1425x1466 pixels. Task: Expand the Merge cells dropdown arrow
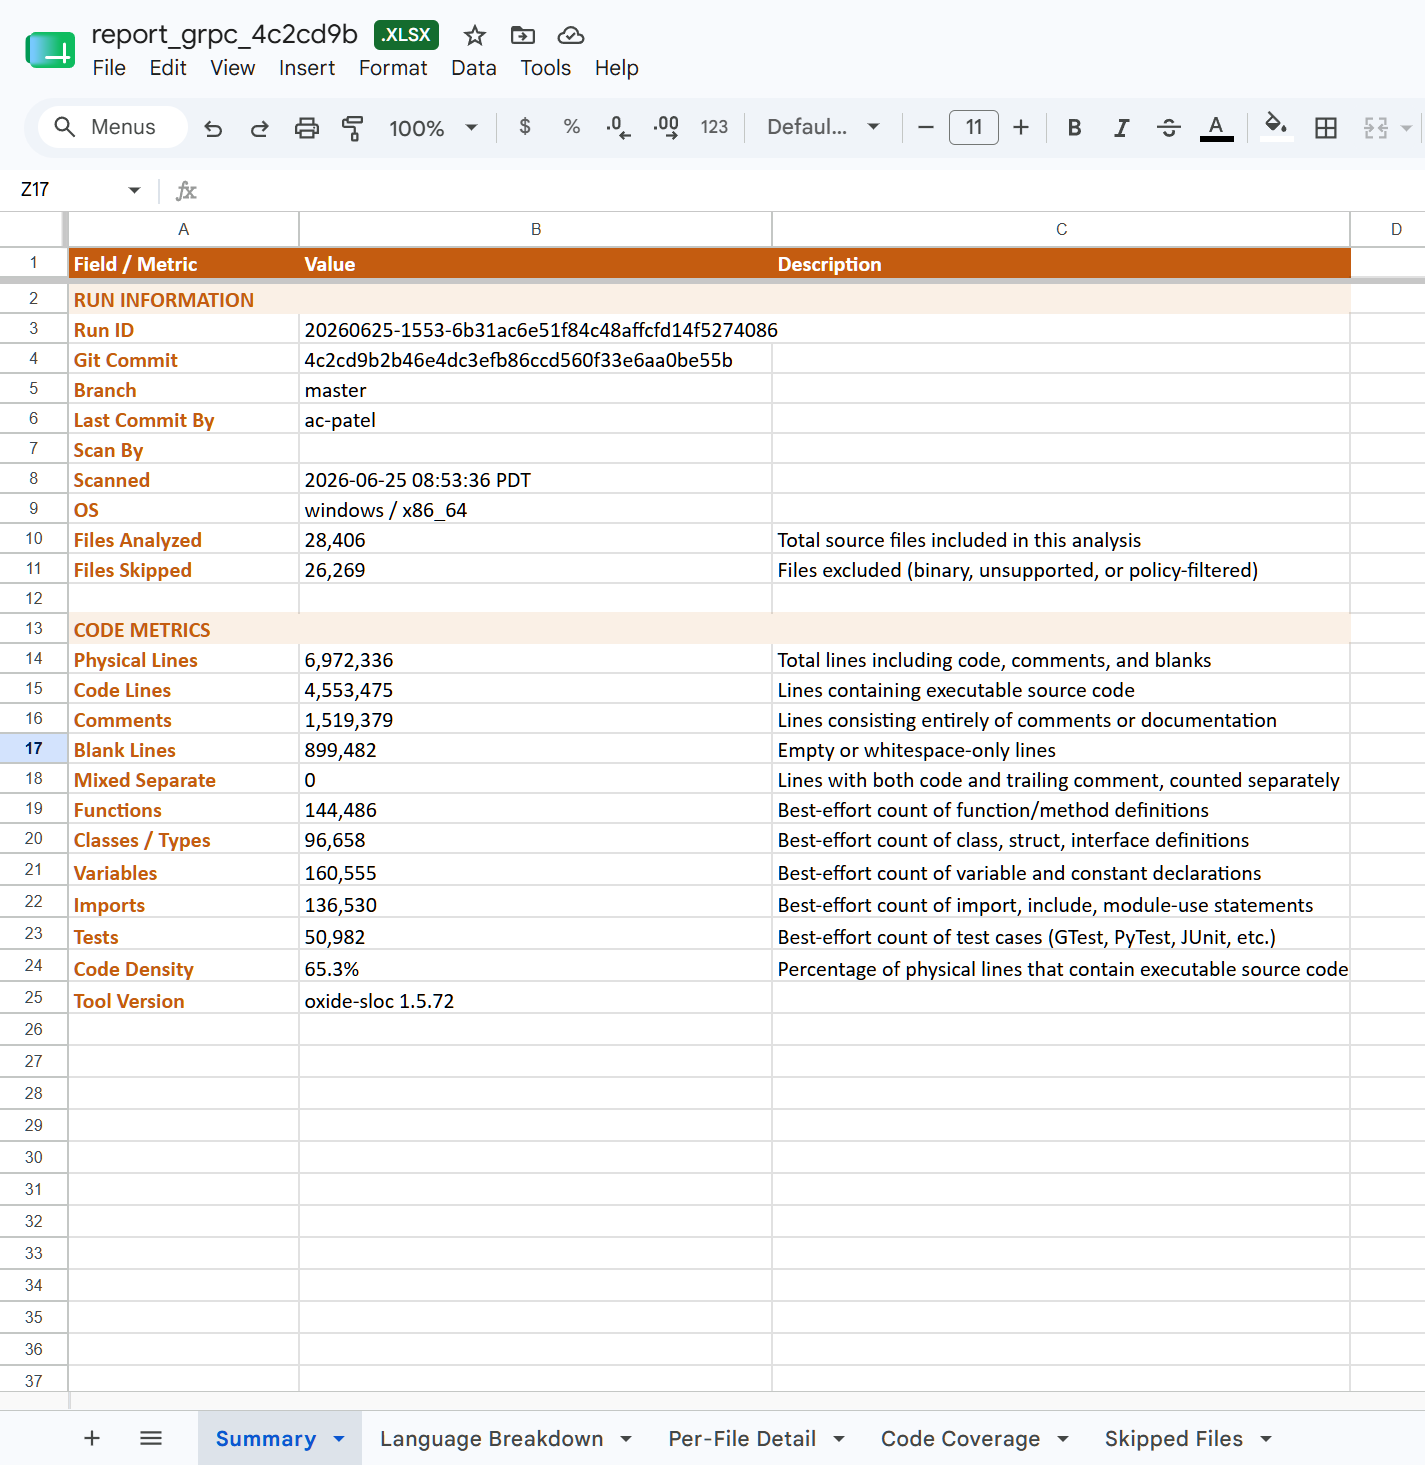coord(1407,128)
